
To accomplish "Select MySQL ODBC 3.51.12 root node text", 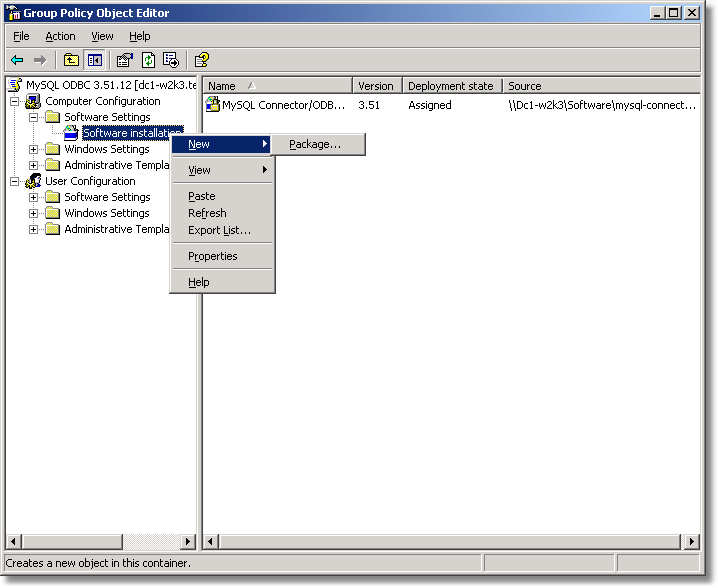I will (111, 85).
